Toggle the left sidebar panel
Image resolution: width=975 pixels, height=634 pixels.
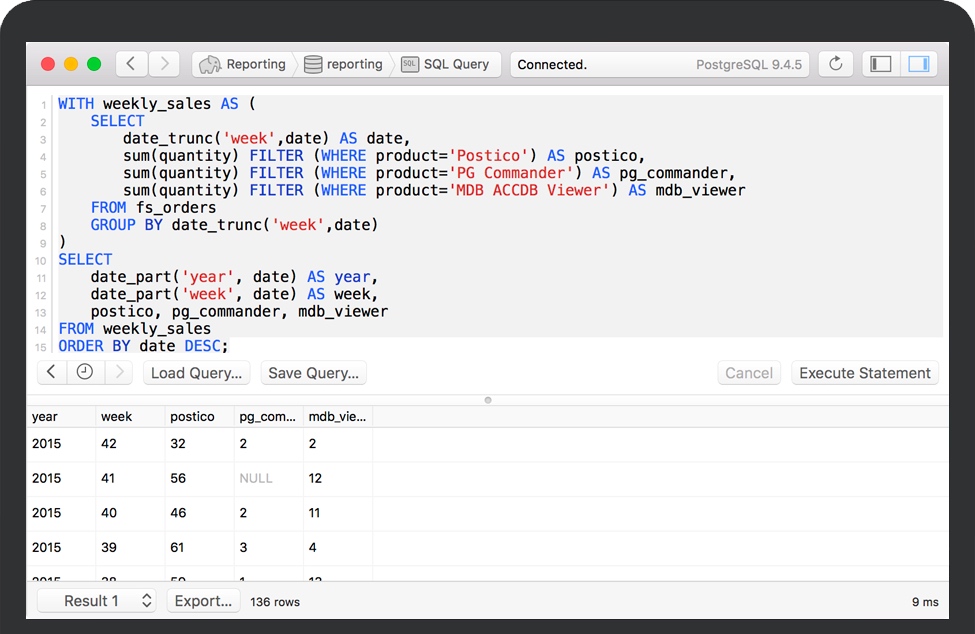click(881, 64)
